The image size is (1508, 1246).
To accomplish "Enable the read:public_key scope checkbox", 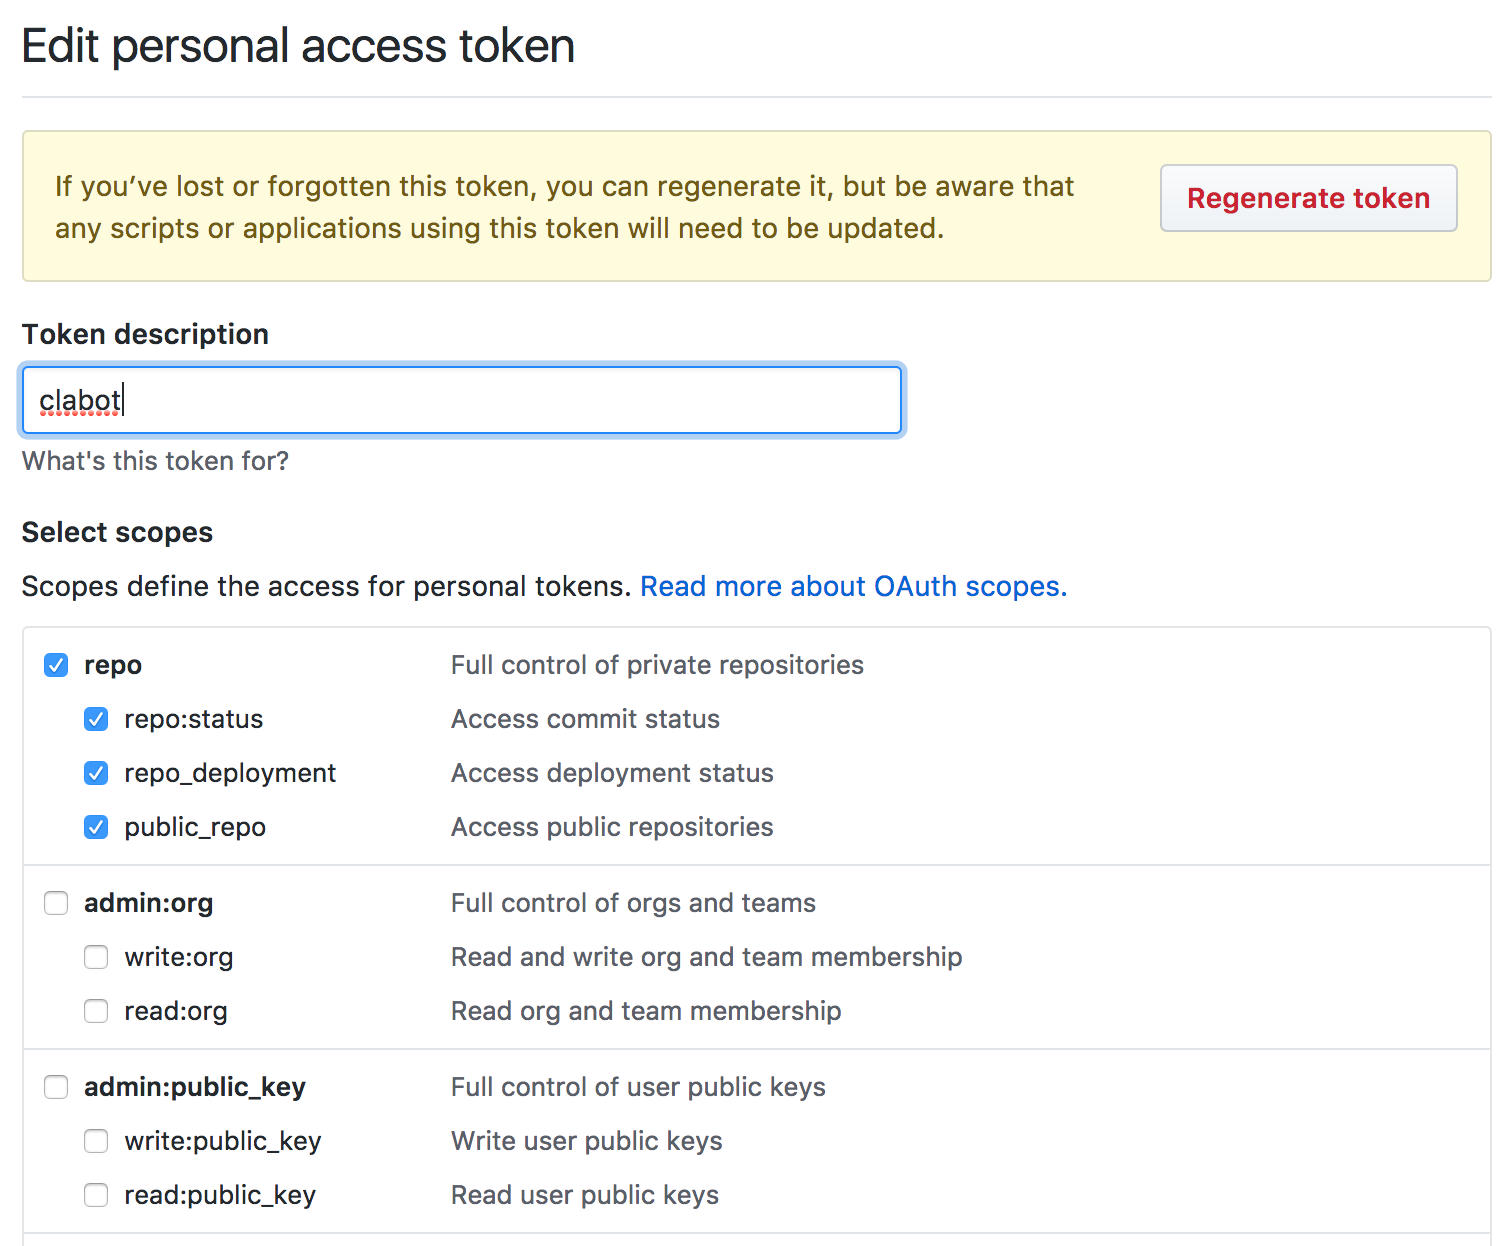I will pos(96,1195).
